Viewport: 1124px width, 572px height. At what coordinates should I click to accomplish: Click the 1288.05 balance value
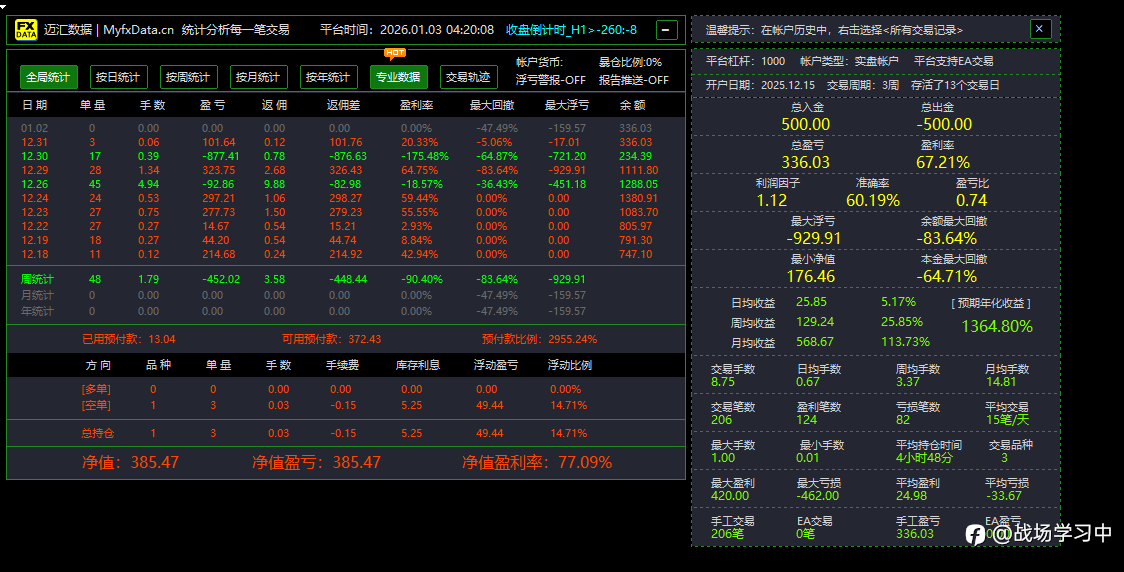638,184
